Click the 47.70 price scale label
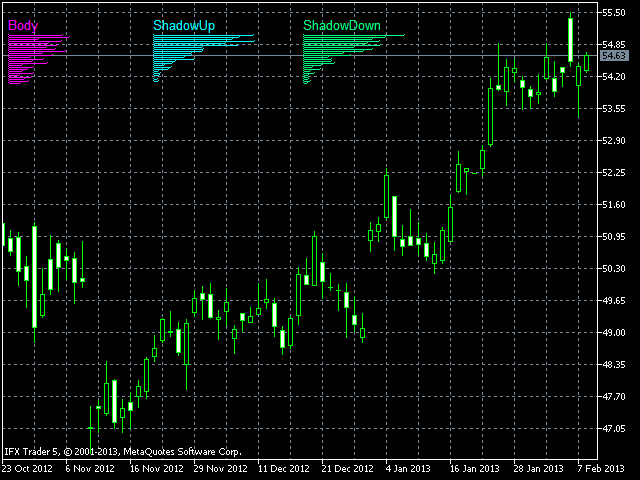640x480 pixels. click(614, 397)
